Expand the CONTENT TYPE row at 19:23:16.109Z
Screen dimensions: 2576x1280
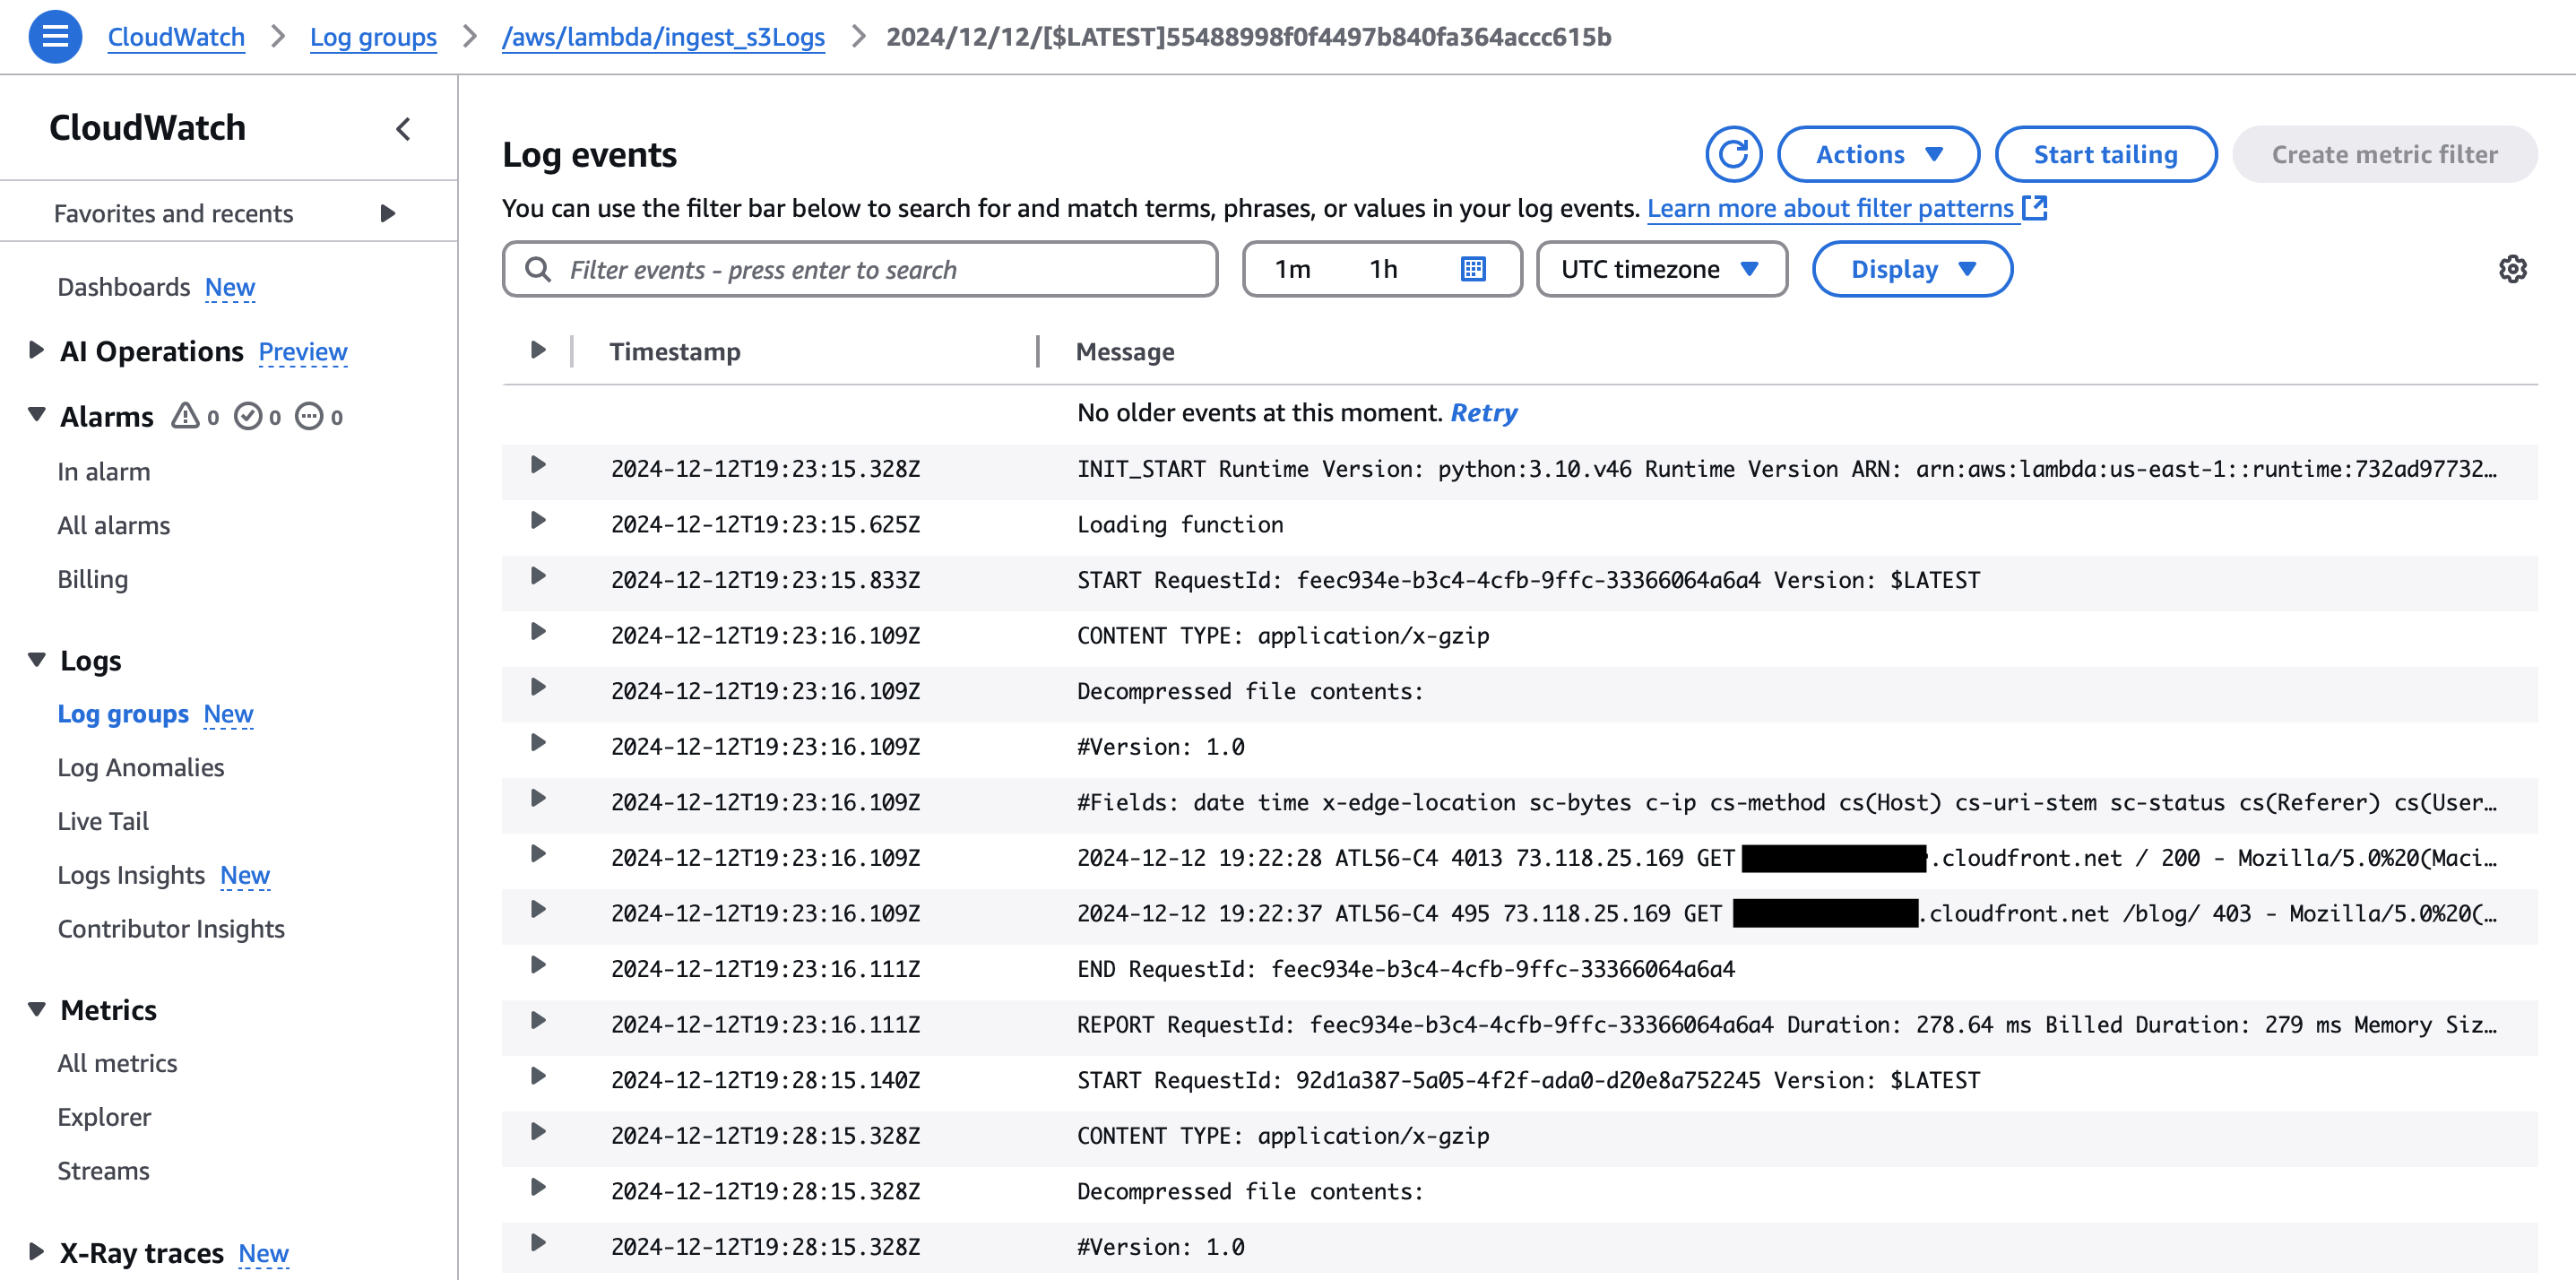point(538,632)
